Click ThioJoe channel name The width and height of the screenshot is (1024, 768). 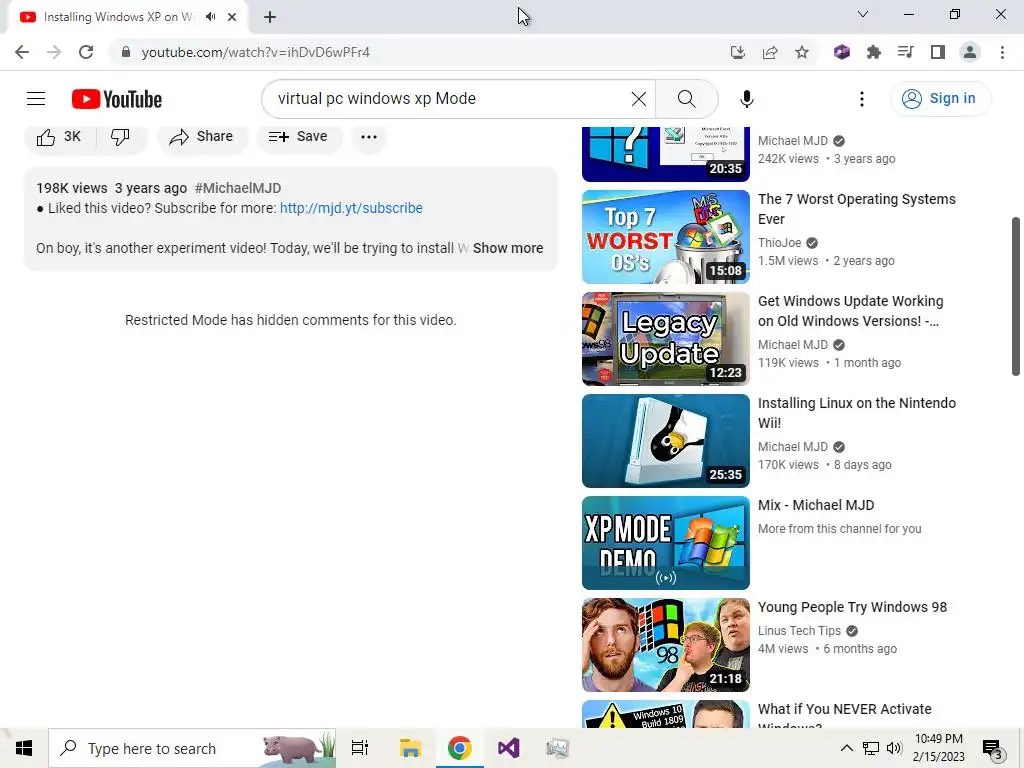click(x=779, y=243)
